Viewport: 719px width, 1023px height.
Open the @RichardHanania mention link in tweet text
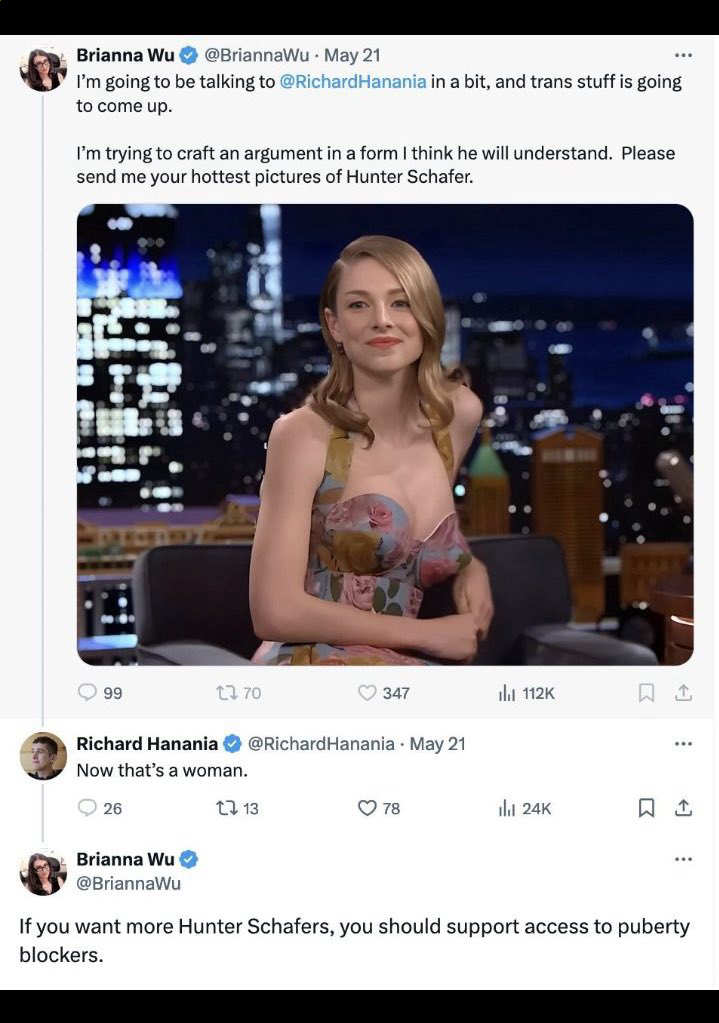(x=352, y=82)
